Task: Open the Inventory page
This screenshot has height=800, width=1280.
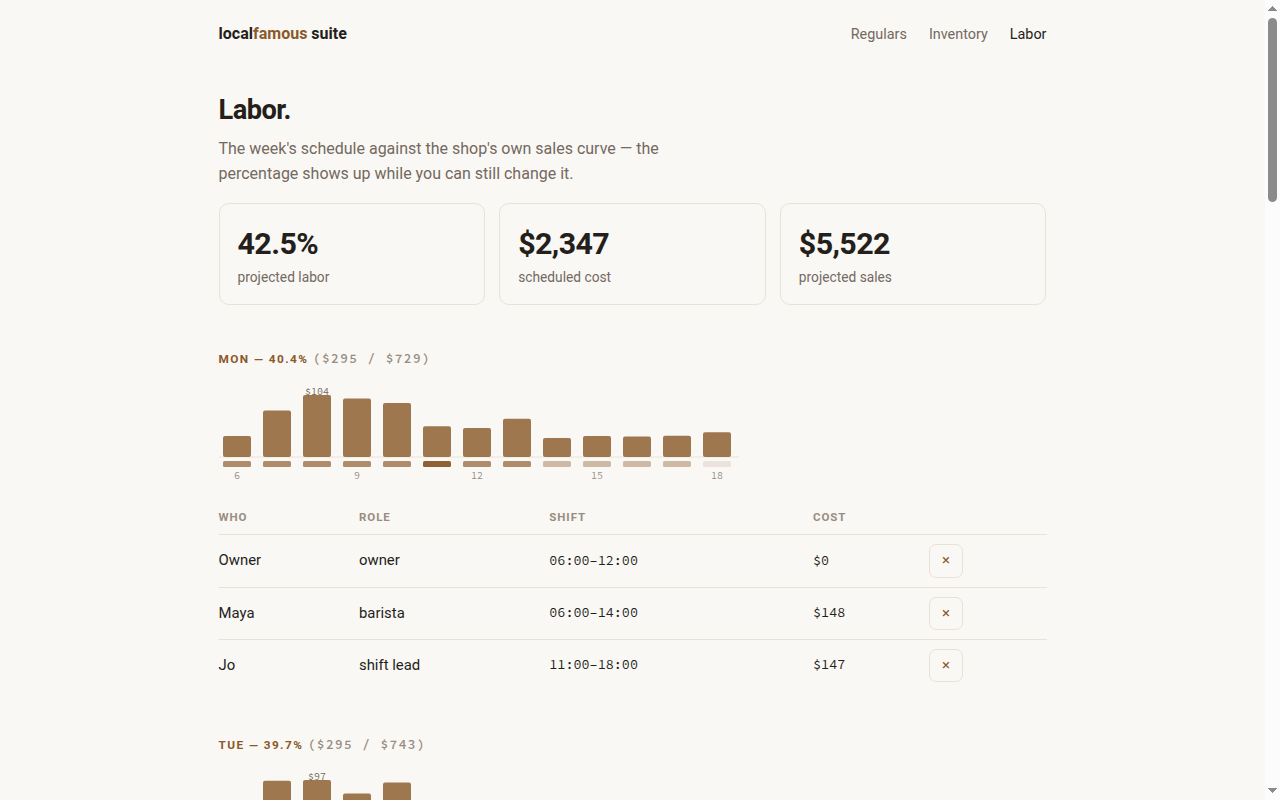Action: 958,34
